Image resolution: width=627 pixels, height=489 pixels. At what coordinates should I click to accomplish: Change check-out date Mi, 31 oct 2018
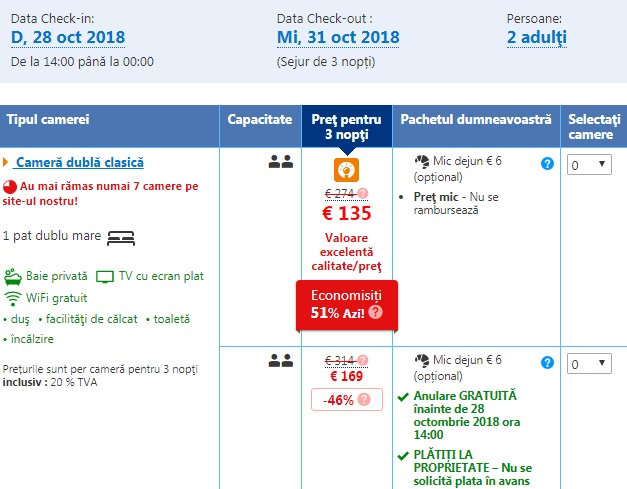click(338, 38)
